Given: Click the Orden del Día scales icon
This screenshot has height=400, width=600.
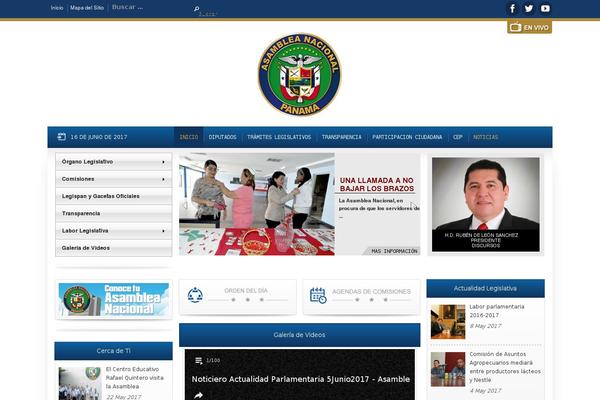Looking at the screenshot, I should [x=196, y=295].
